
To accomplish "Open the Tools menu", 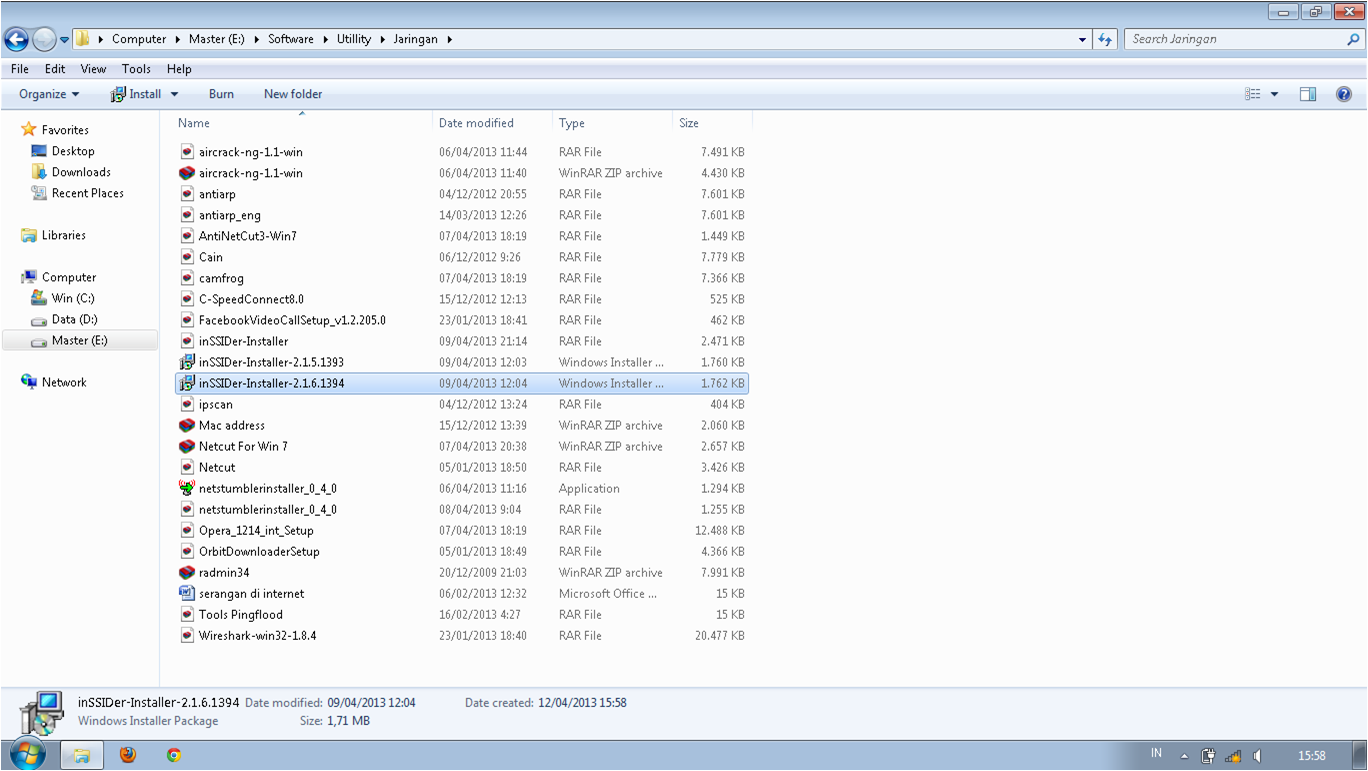I will point(136,69).
